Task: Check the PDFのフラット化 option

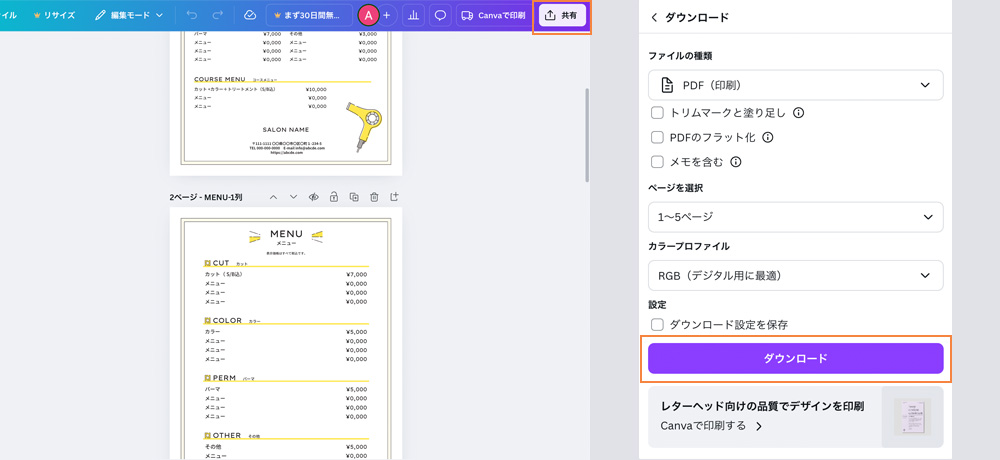Action: 657,137
